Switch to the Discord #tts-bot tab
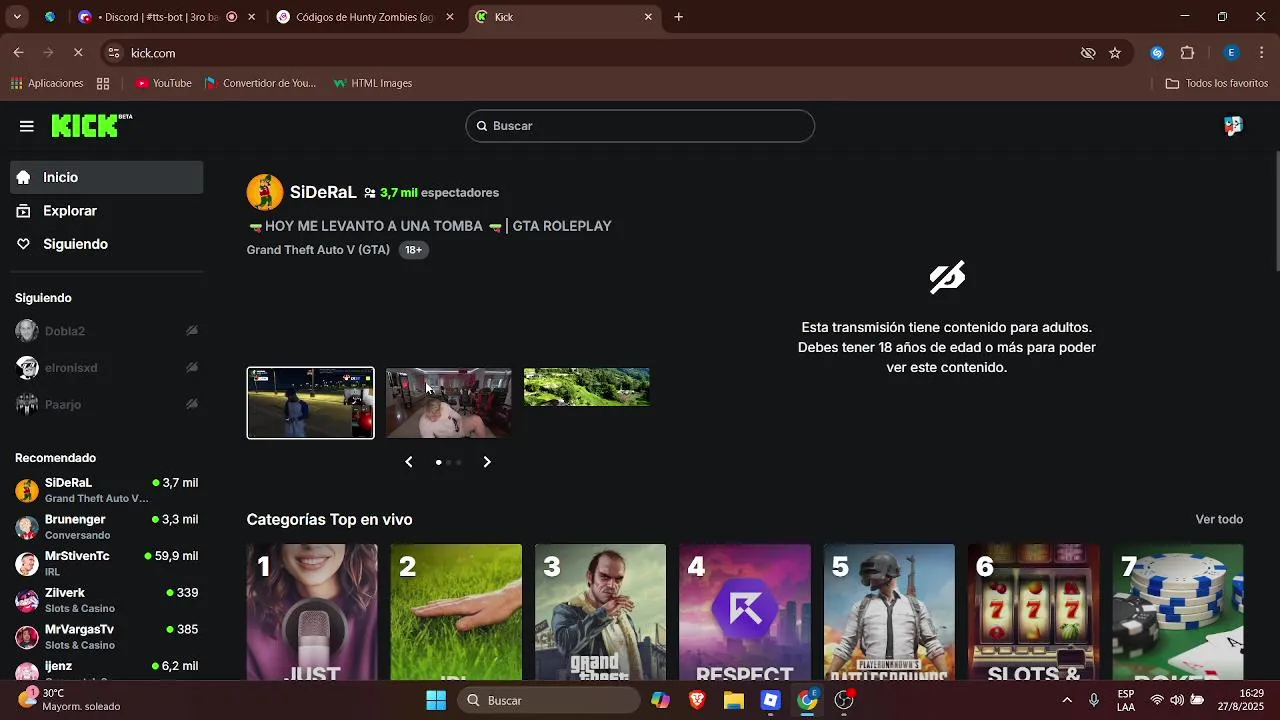 point(166,17)
